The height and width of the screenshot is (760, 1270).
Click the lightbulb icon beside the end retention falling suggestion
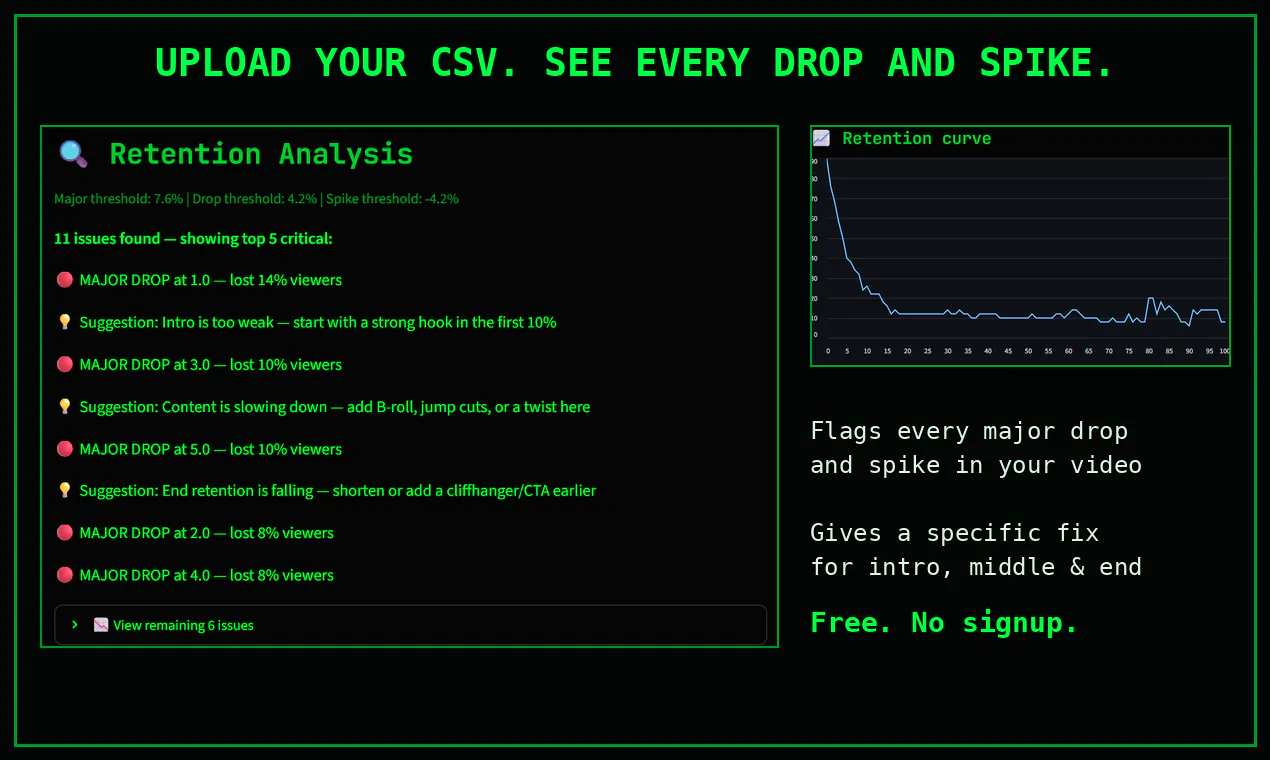64,490
